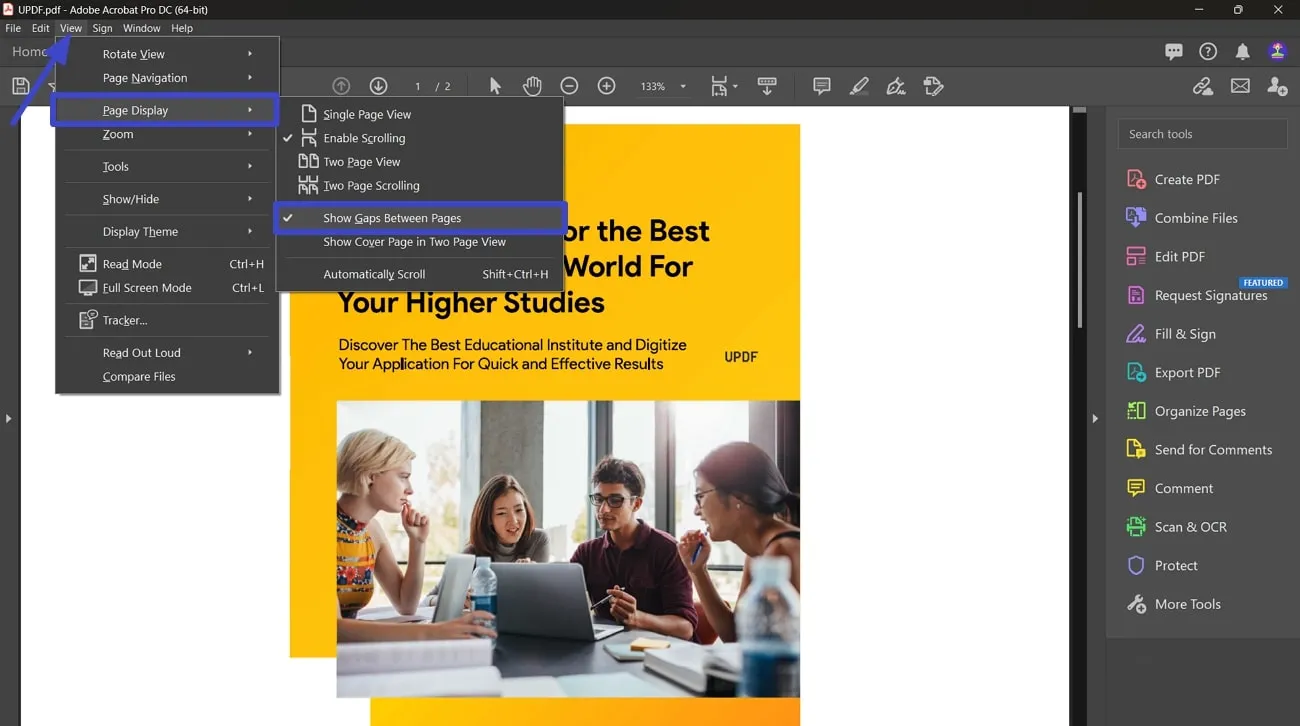
Task: Expand the Read Out Loud submenu
Action: pos(141,352)
